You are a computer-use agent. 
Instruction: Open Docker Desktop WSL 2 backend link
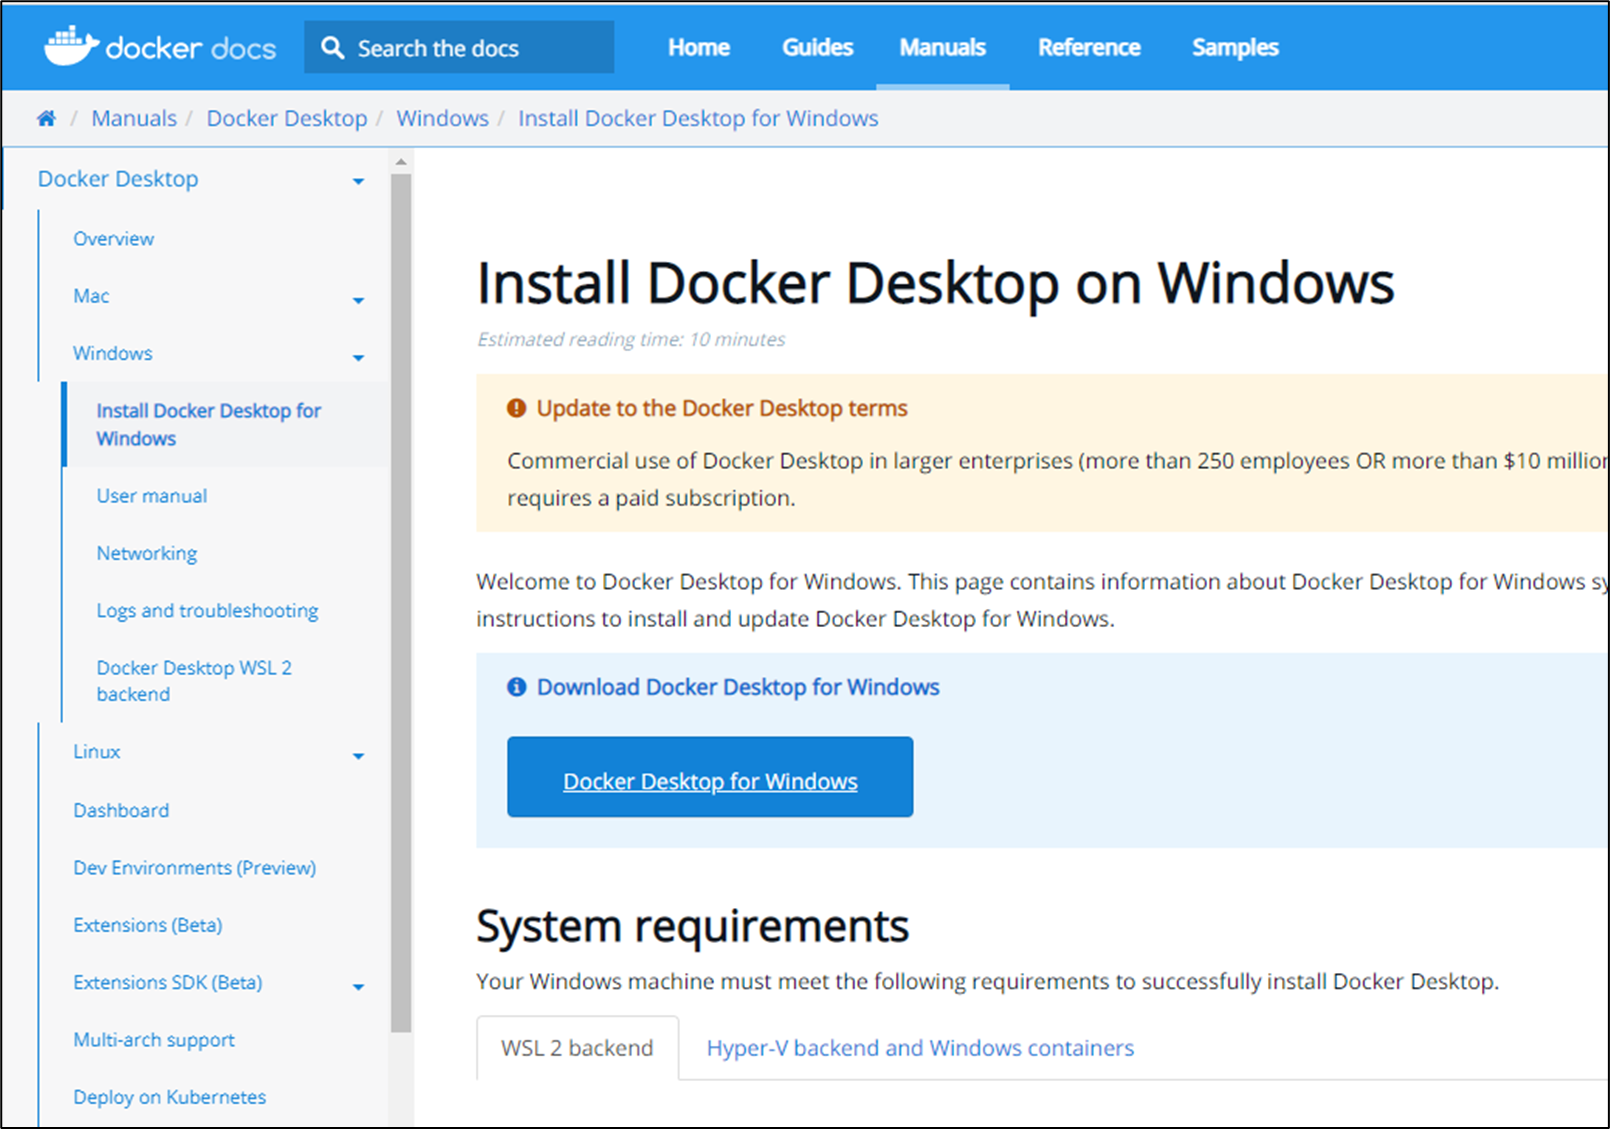click(194, 680)
